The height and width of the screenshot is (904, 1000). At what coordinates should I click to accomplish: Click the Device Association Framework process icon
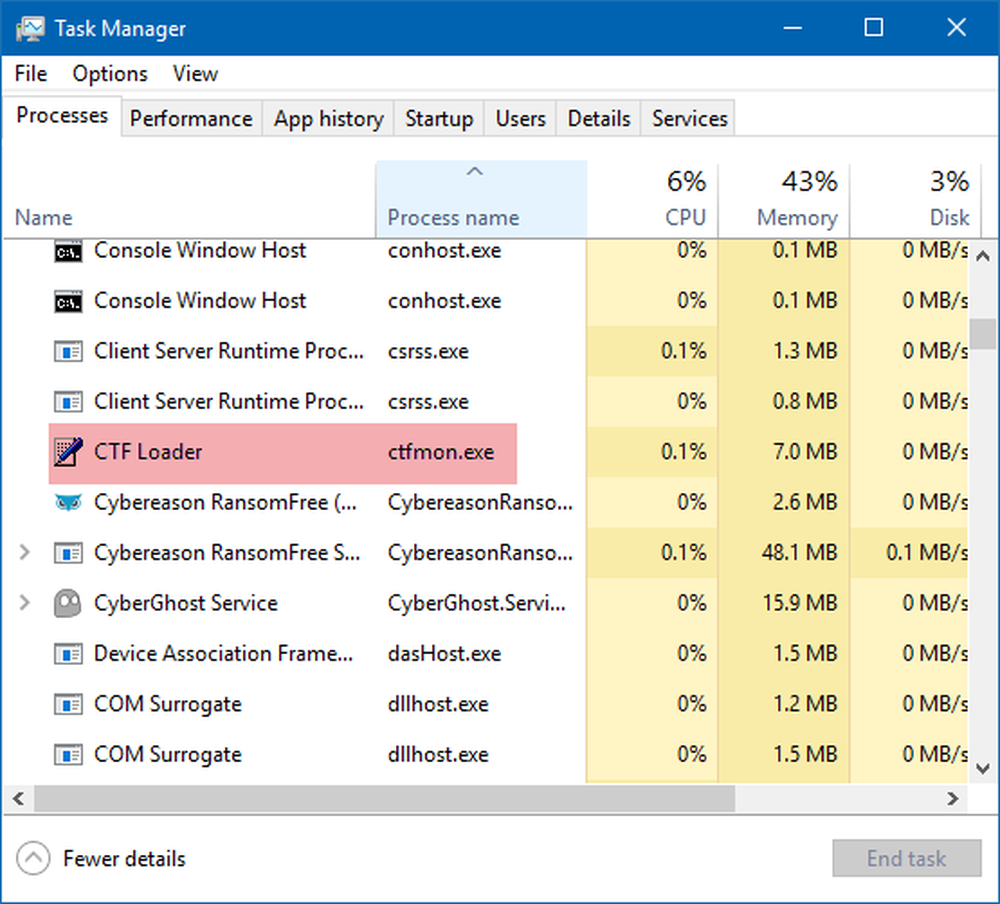tap(67, 654)
